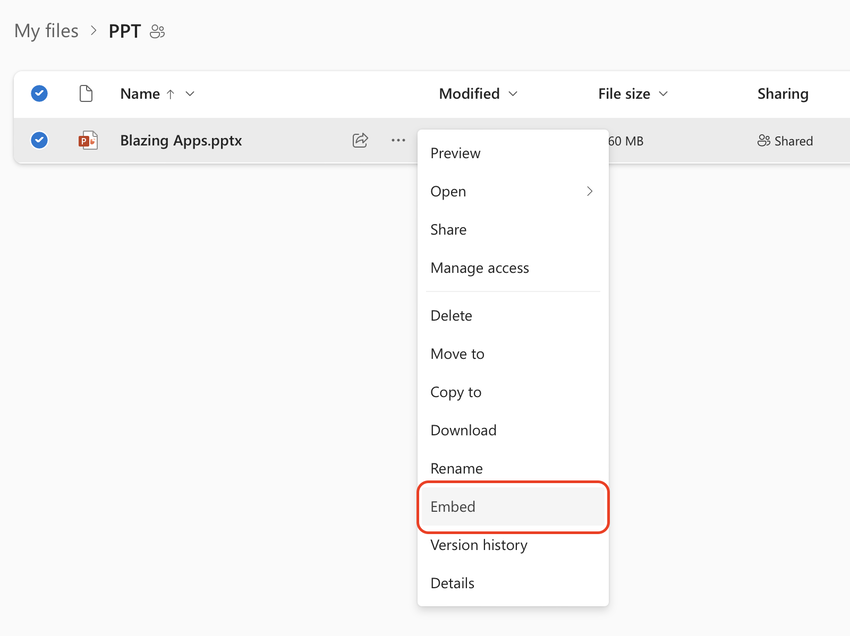Screen dimensions: 850x636
Task: Open Version history from the menu
Action: tap(478, 545)
